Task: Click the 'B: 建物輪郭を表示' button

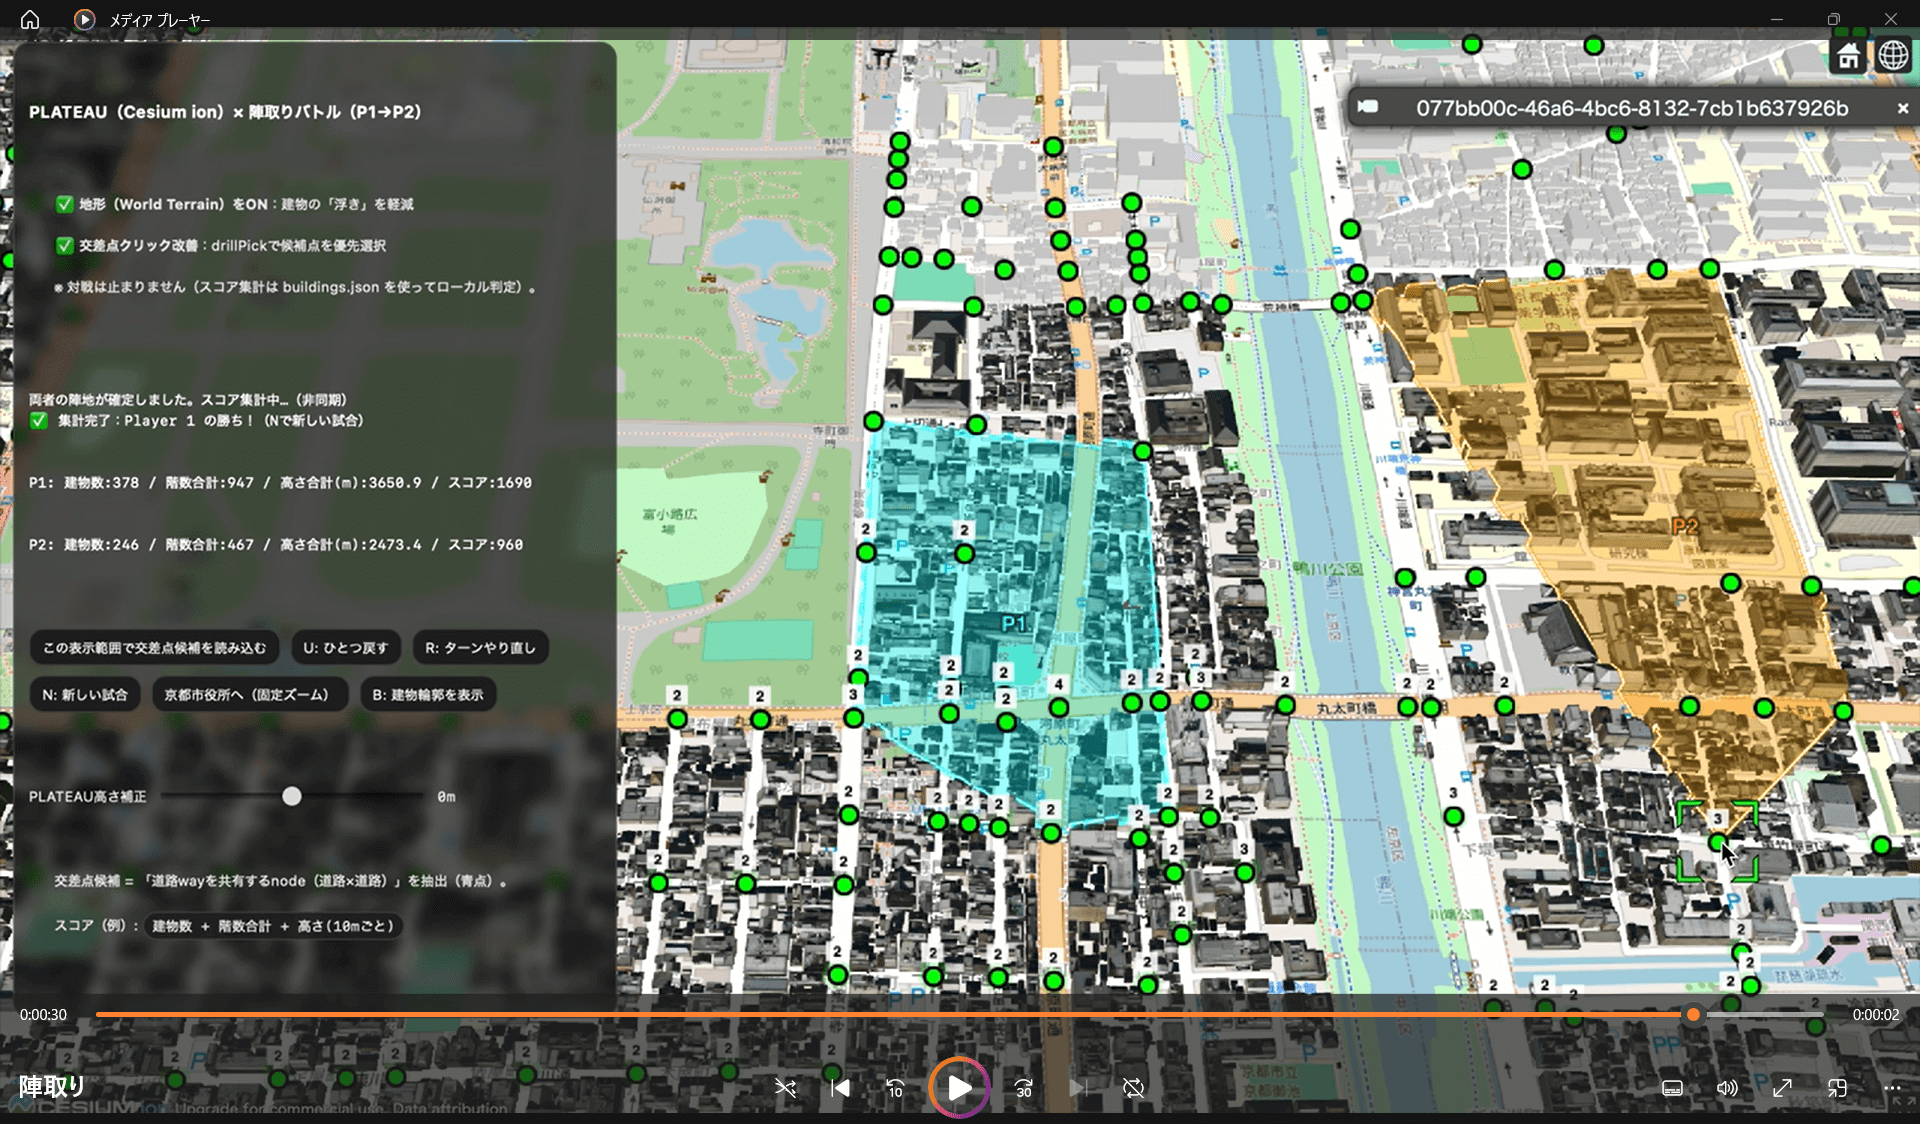Action: tap(428, 694)
